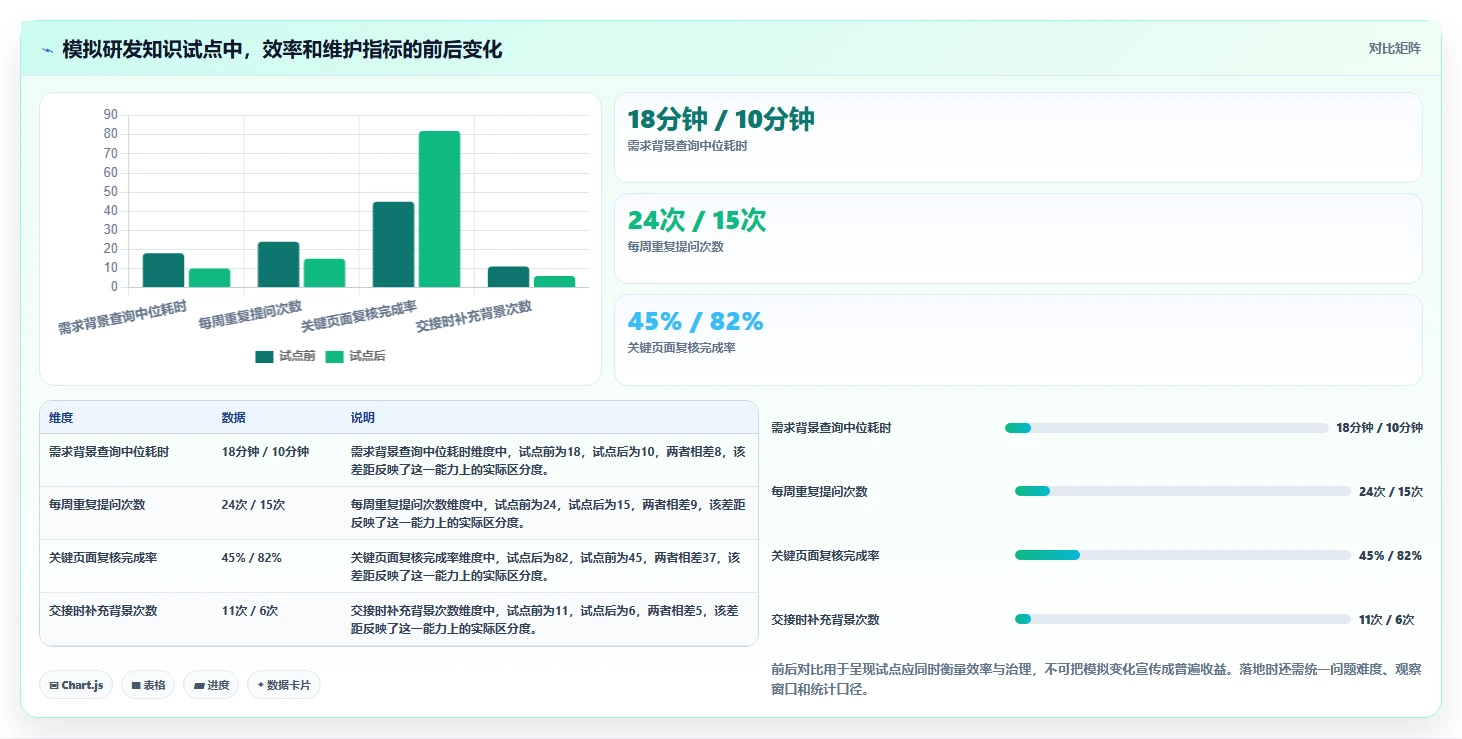Click table data cell 11次 / 6次
1462x739 pixels.
[x=250, y=611]
